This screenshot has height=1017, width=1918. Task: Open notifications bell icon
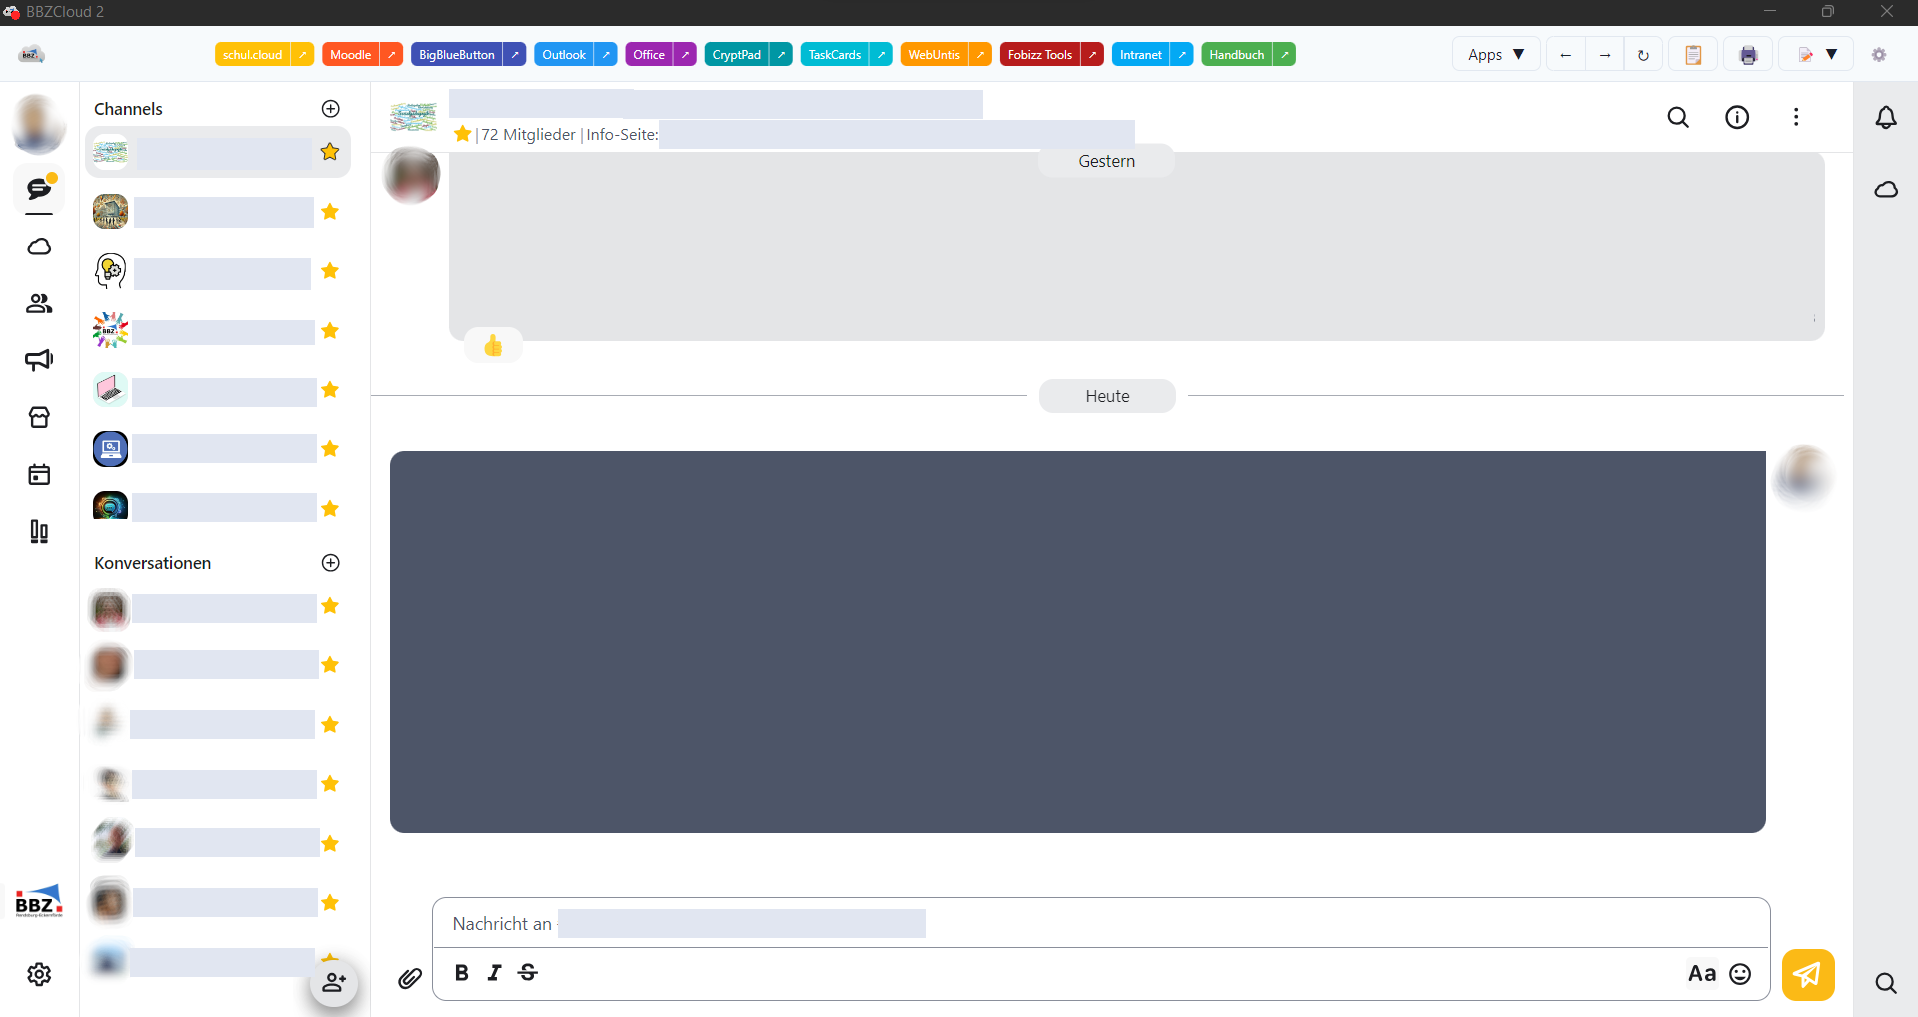[1885, 118]
